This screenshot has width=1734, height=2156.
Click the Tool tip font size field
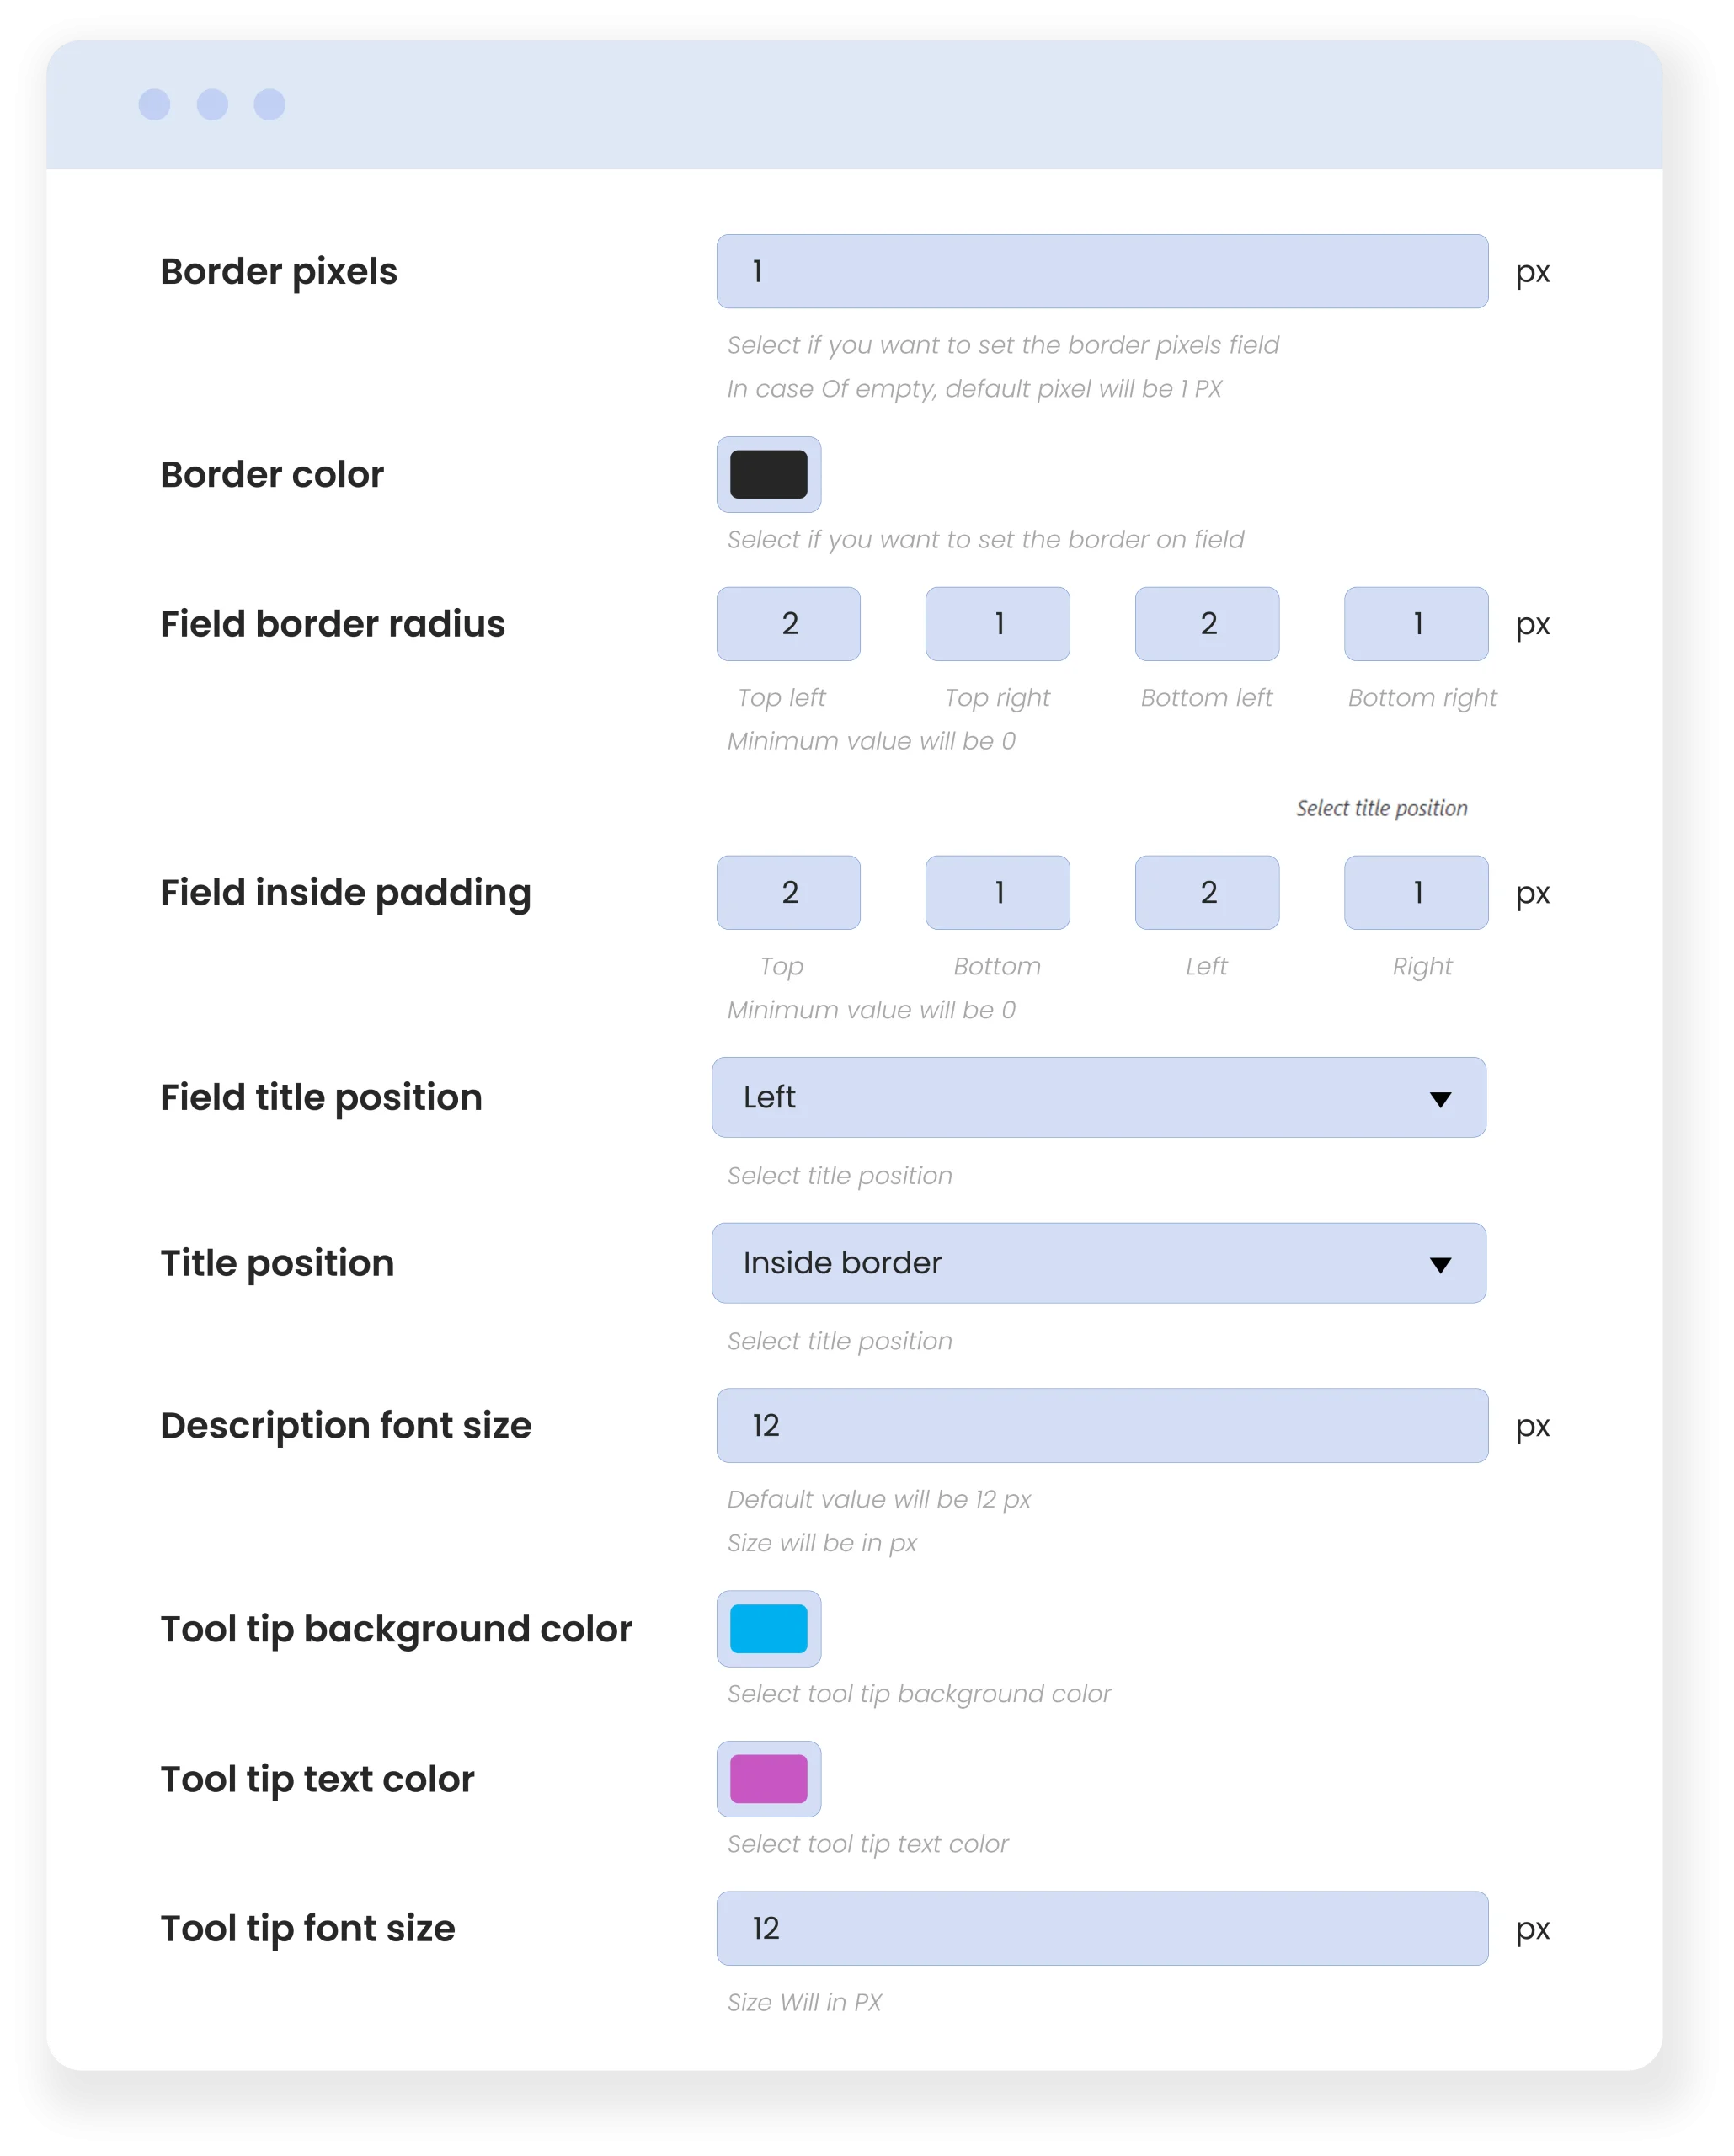point(1101,1927)
